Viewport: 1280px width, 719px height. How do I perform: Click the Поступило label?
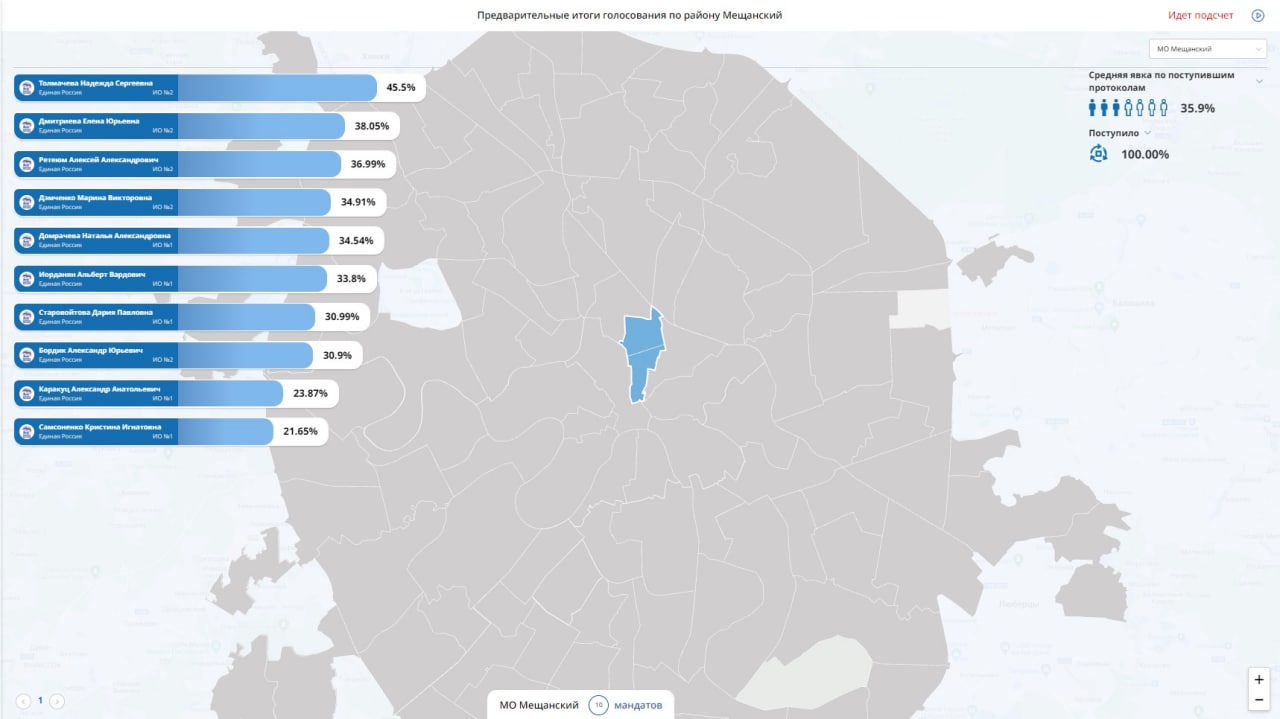[1113, 133]
